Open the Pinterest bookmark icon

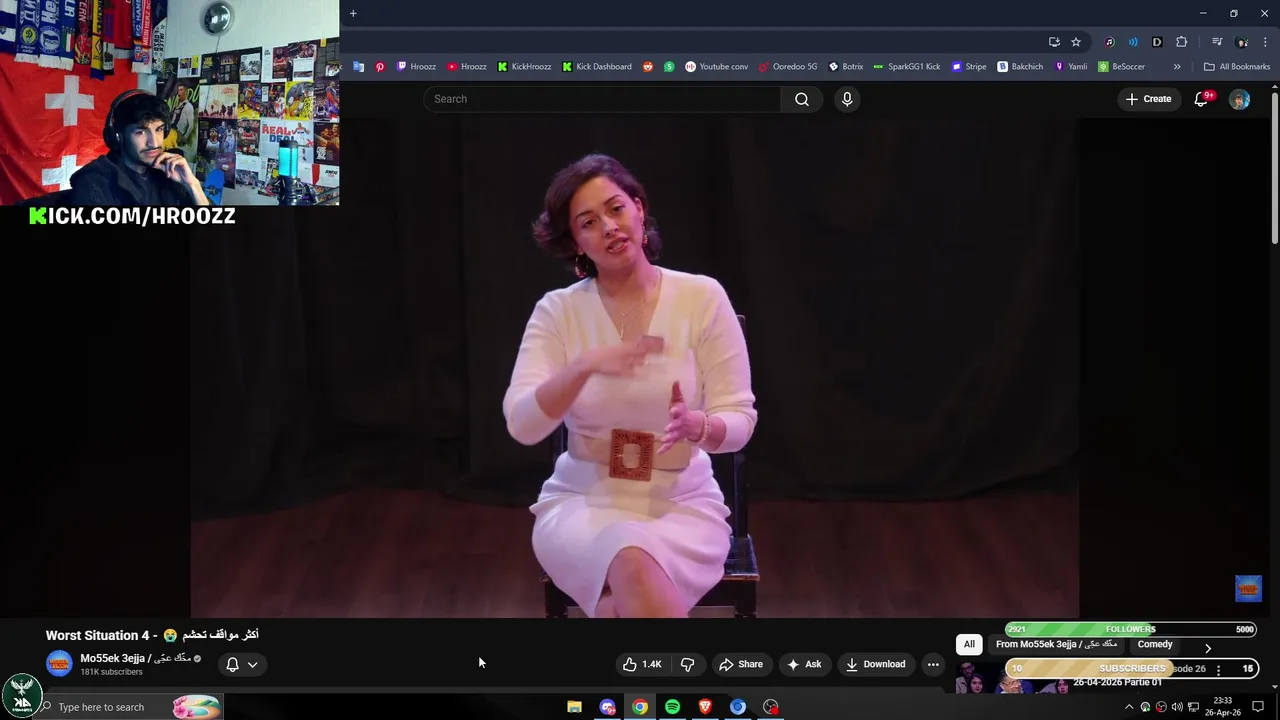point(380,67)
